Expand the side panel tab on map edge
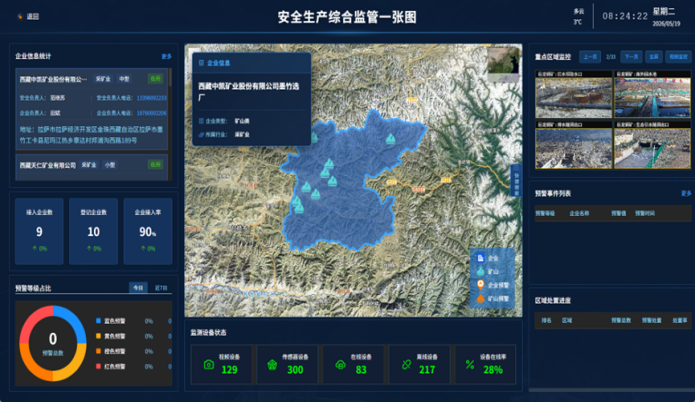The image size is (695, 402). coord(516,180)
